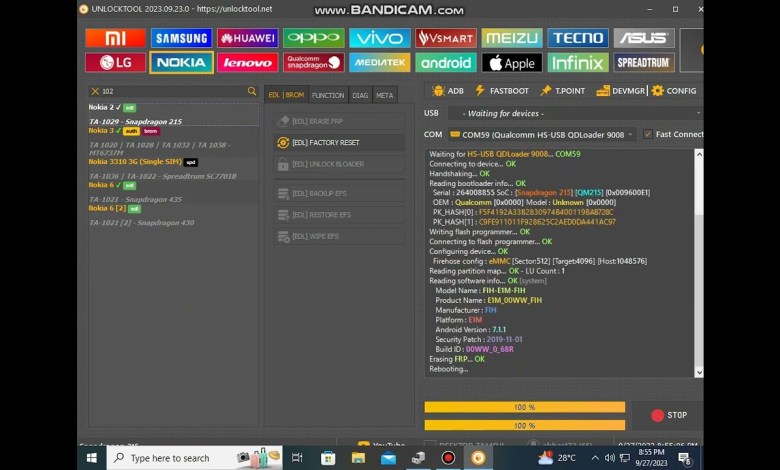Open the Meizu brand tile
This screenshot has width=780, height=470.
(x=512, y=38)
